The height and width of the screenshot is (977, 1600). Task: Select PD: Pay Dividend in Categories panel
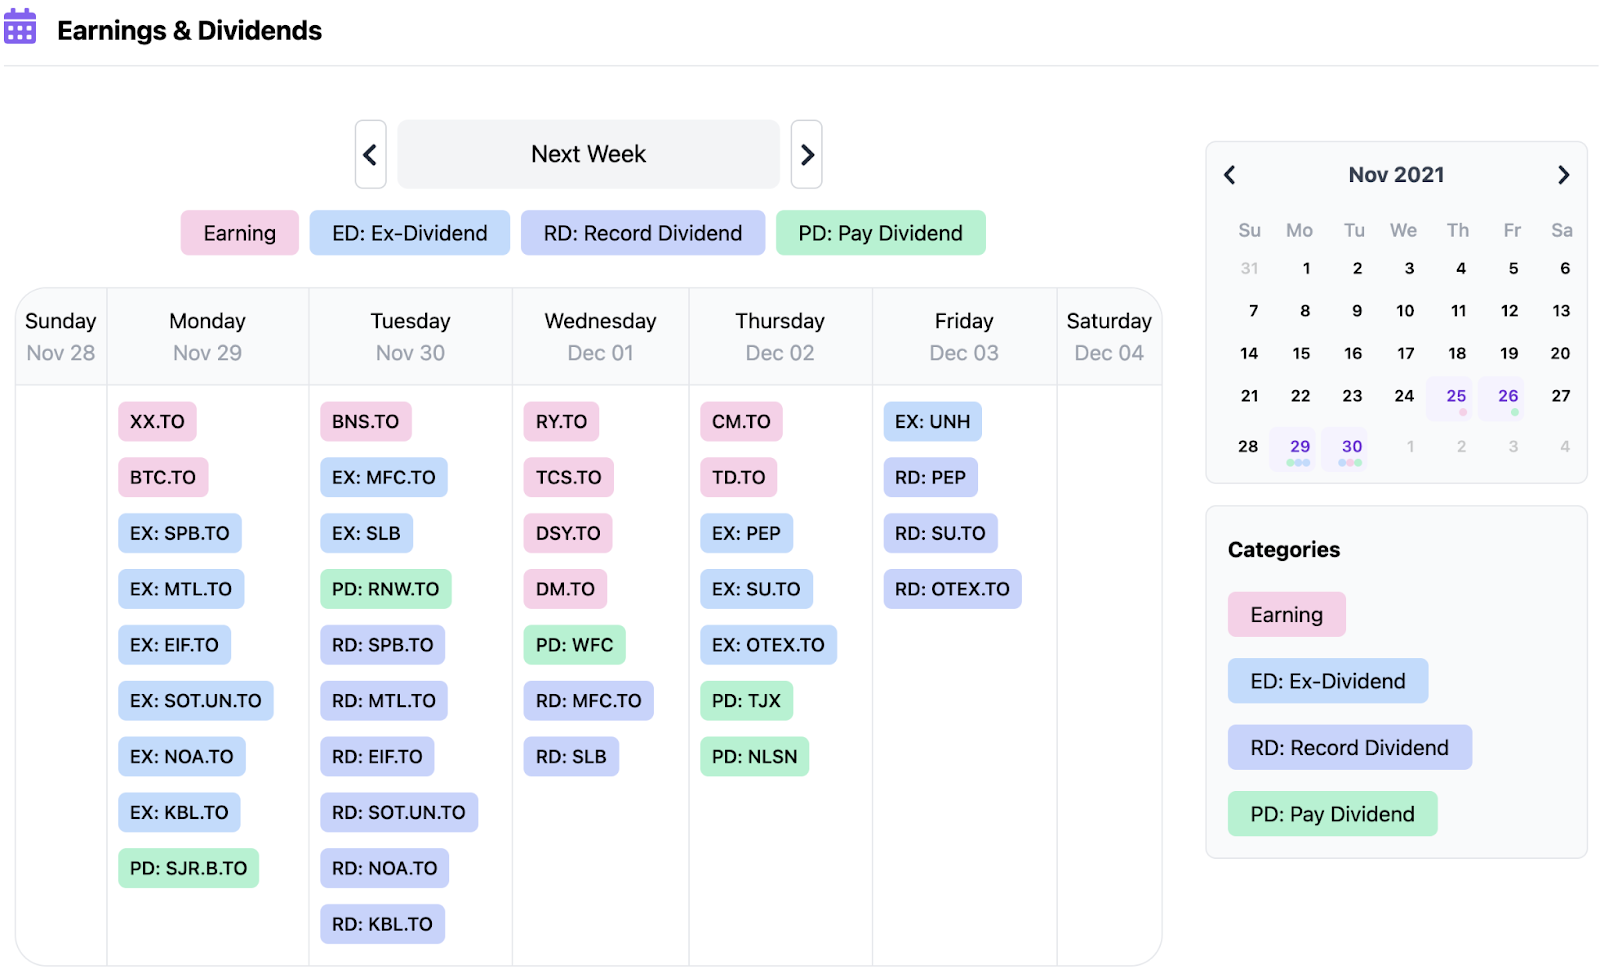(1332, 814)
